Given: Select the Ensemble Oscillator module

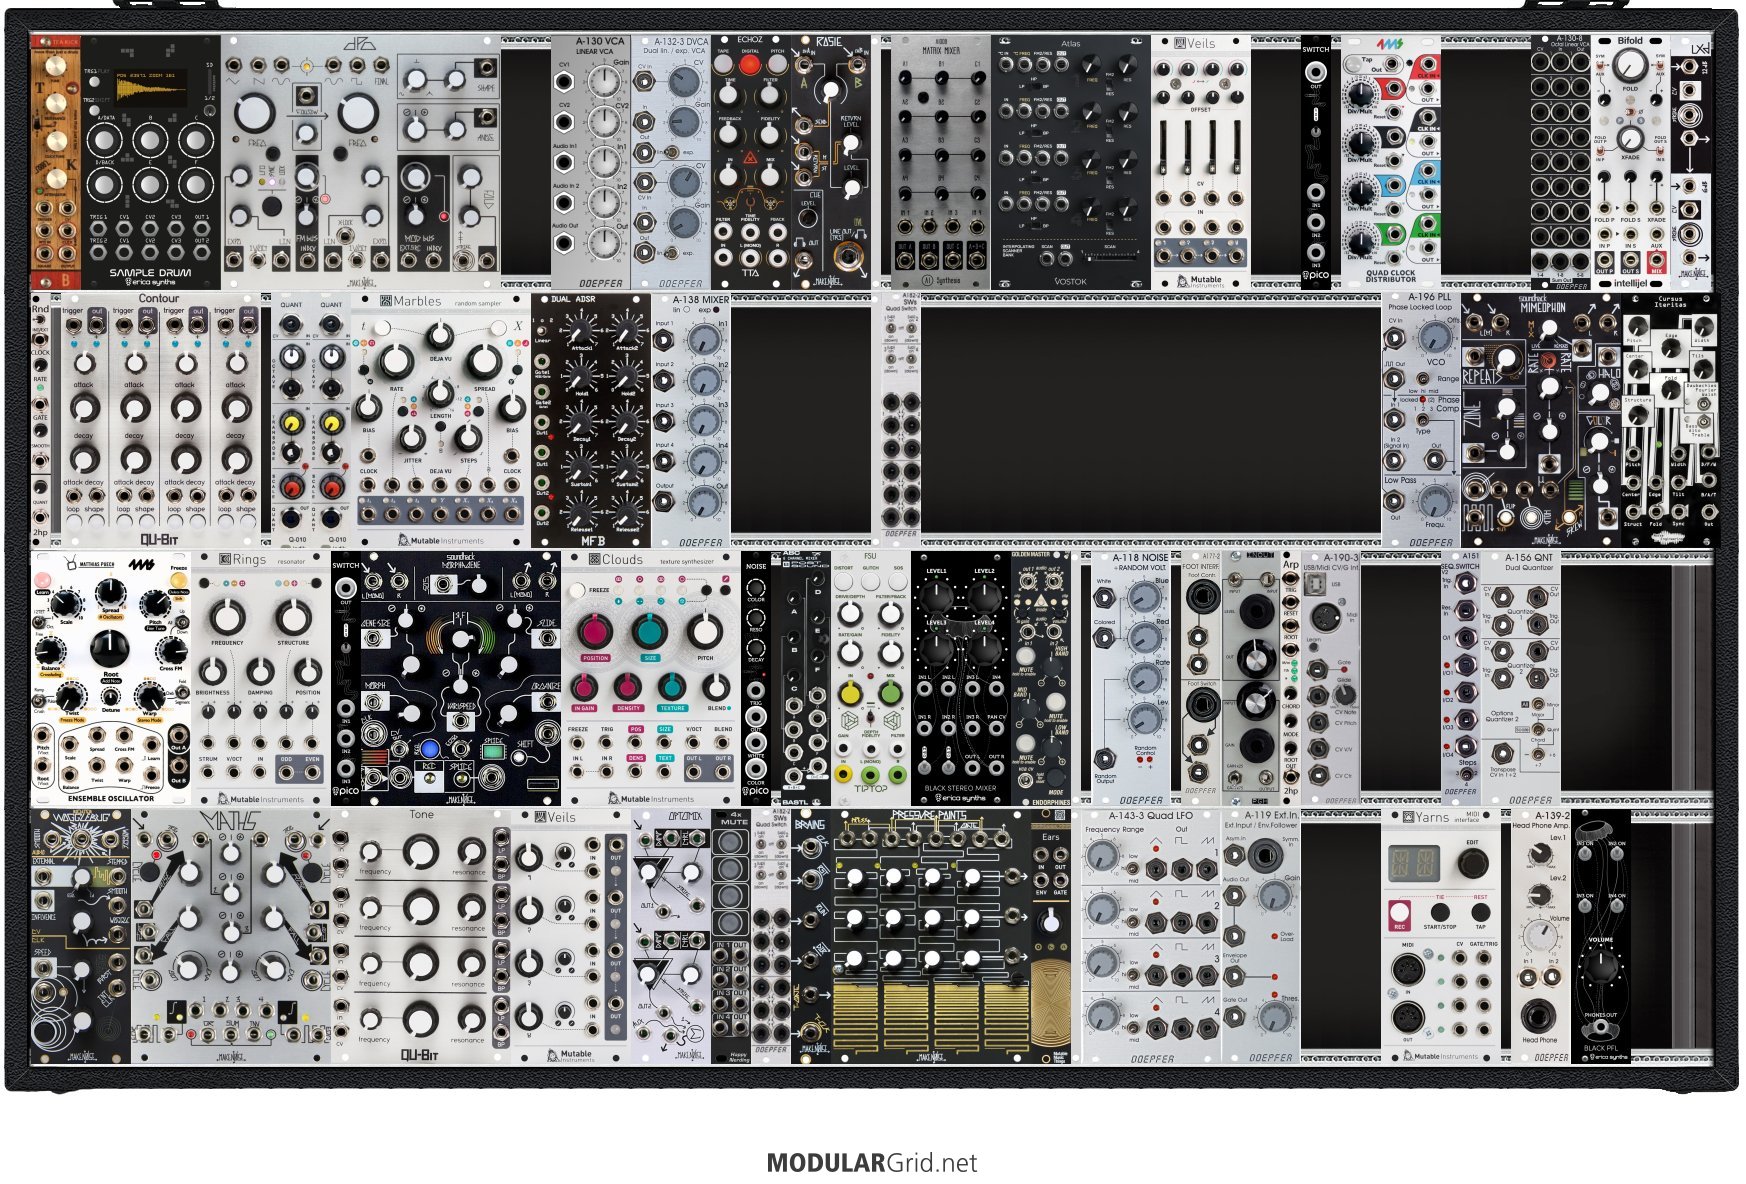Looking at the screenshot, I should (111, 678).
